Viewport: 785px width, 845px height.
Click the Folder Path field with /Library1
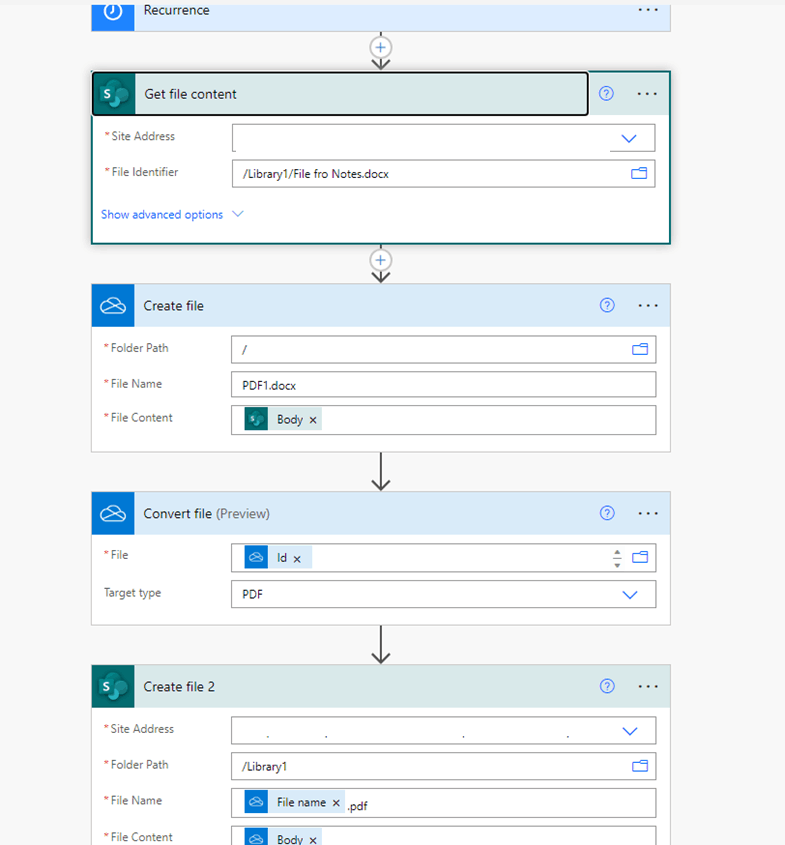coord(443,766)
